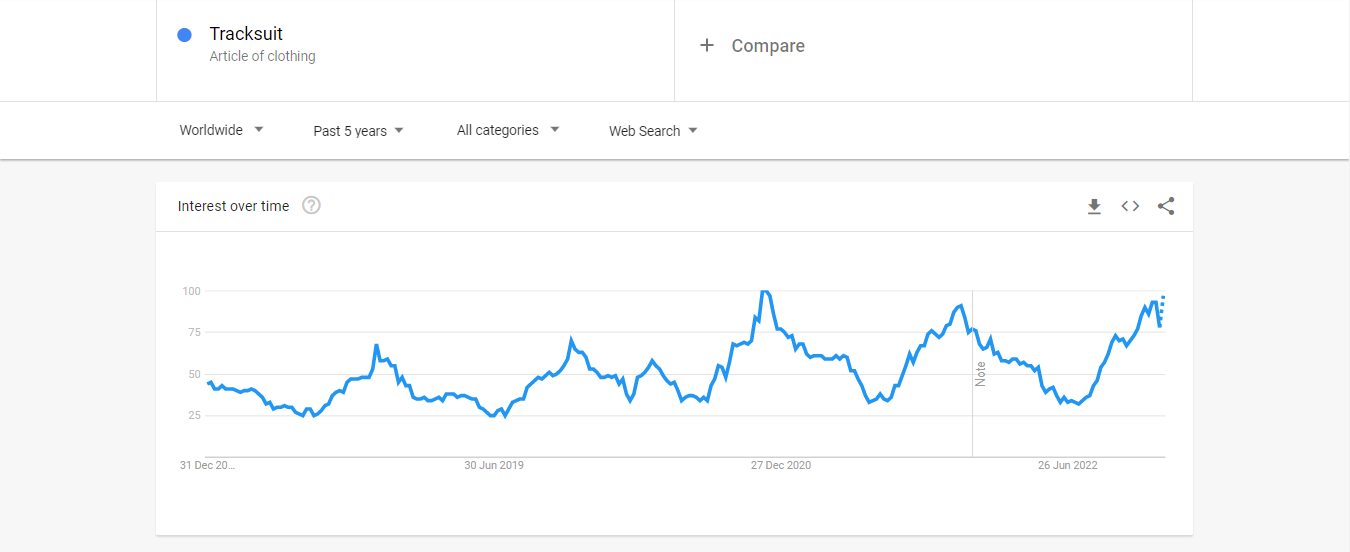Click the blue dot beside Tracksuit

coord(184,35)
